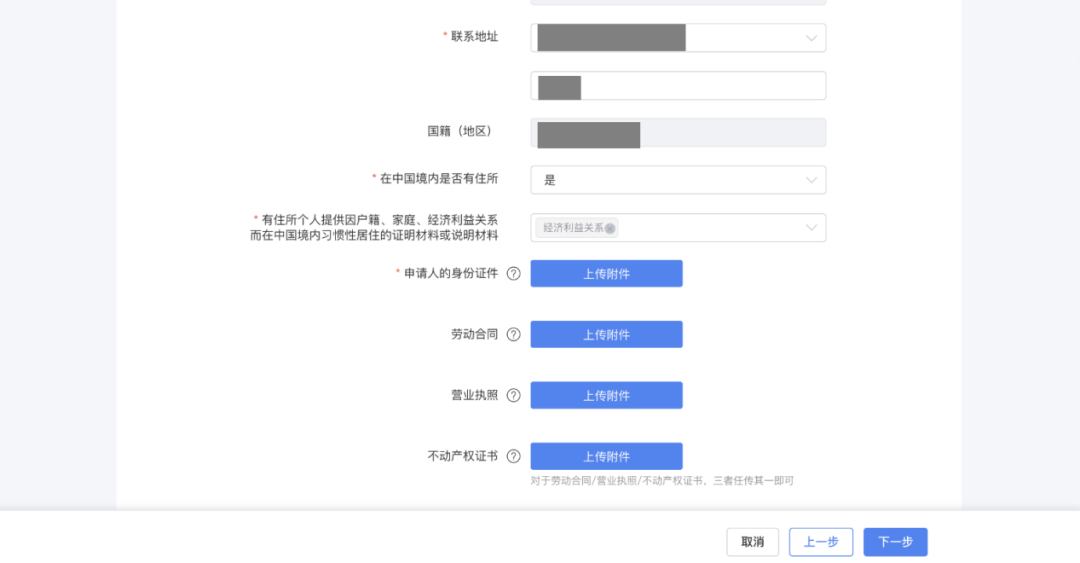1080x563 pixels.
Task: Upload attachment for 申请人的身份证件
Action: click(606, 274)
